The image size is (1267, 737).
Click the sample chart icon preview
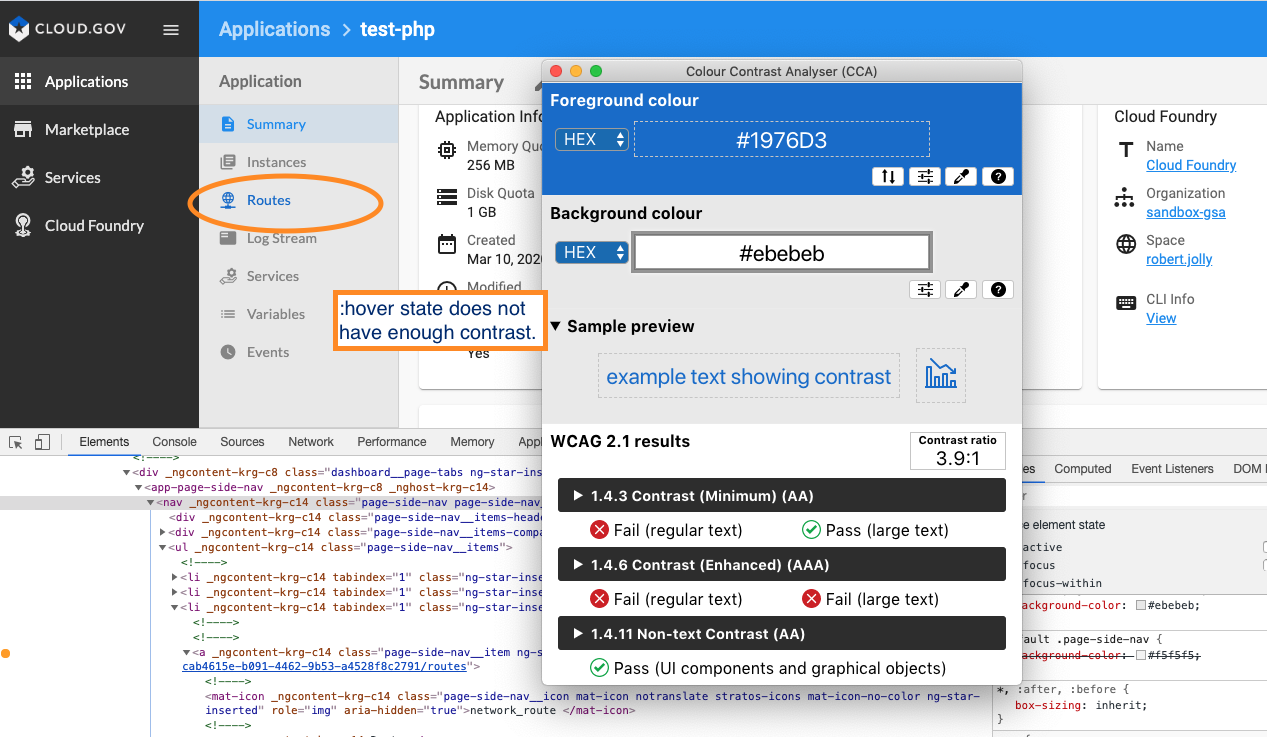pyautogui.click(x=941, y=376)
